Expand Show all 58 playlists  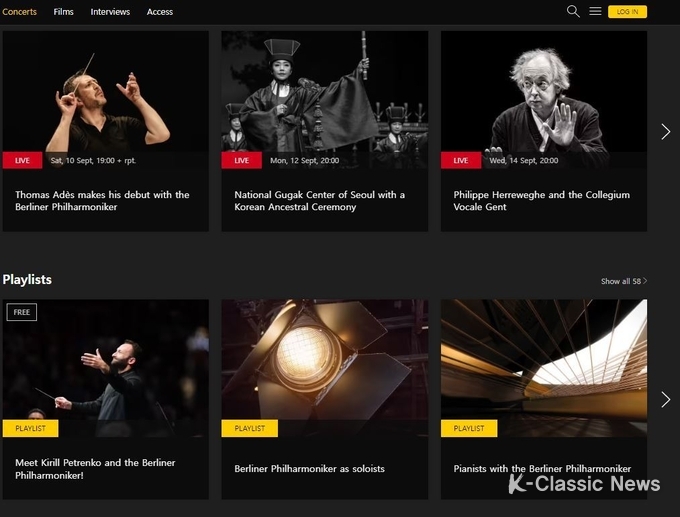pyautogui.click(x=624, y=281)
